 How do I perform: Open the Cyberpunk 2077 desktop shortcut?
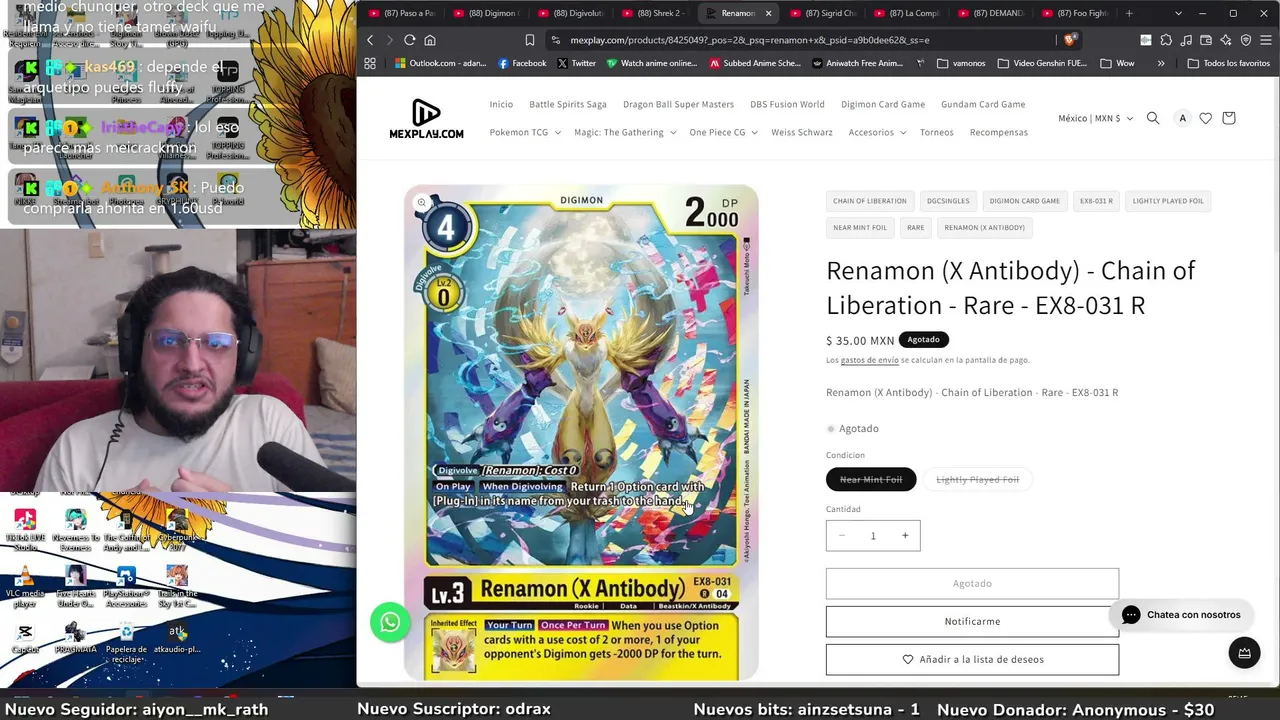[177, 530]
